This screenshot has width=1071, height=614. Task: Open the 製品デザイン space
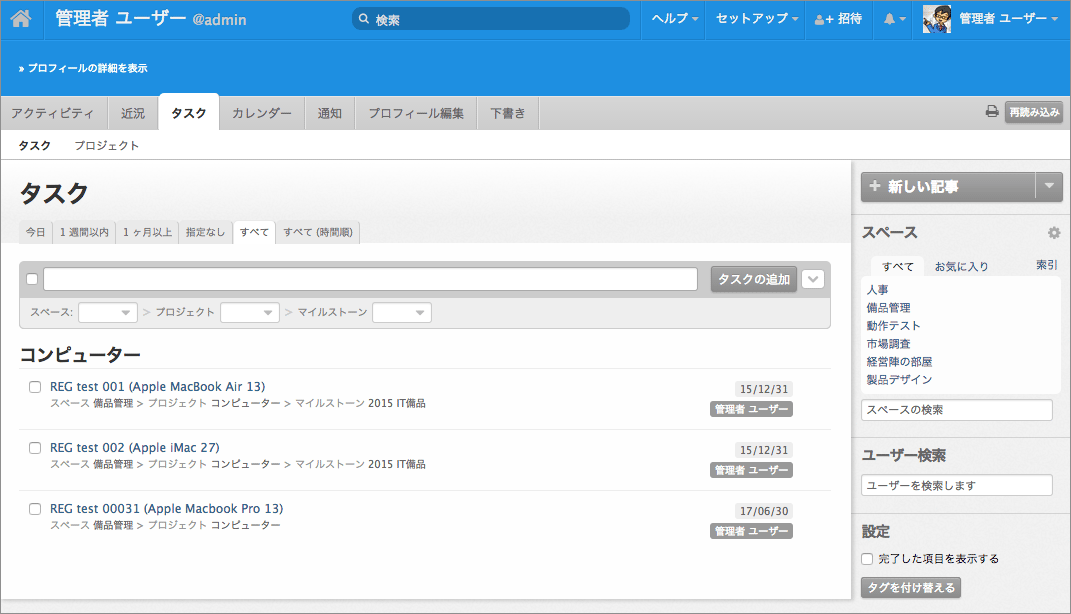pos(899,379)
